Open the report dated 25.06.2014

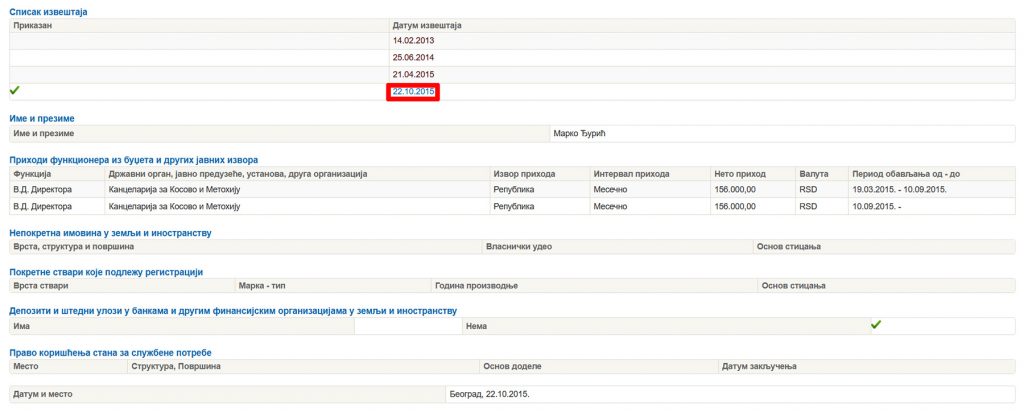(413, 58)
